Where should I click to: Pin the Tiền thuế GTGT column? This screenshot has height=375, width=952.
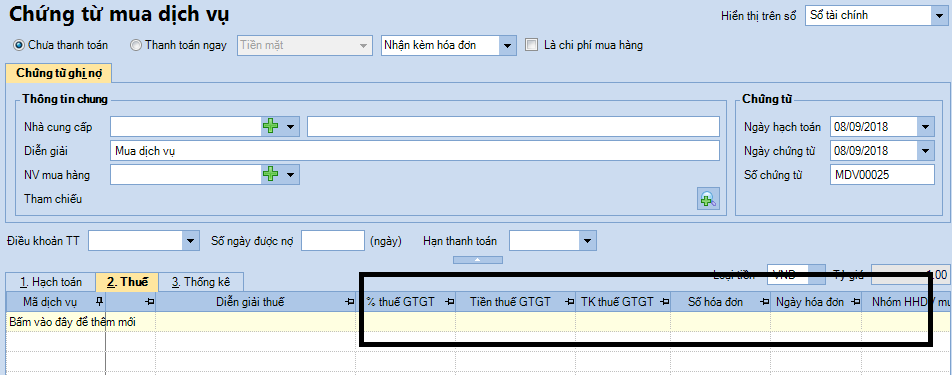[569, 302]
